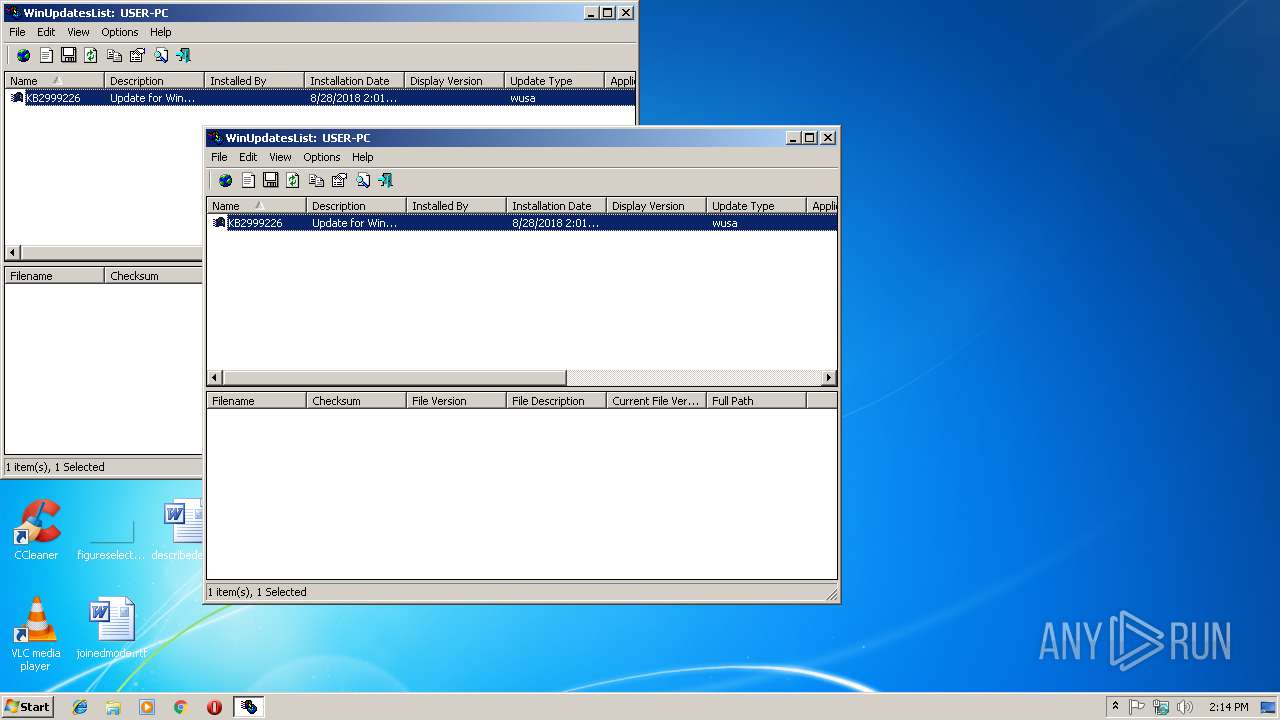Click WinUpdatesList taskbar button
Viewport: 1280px width, 720px height.
coord(249,707)
